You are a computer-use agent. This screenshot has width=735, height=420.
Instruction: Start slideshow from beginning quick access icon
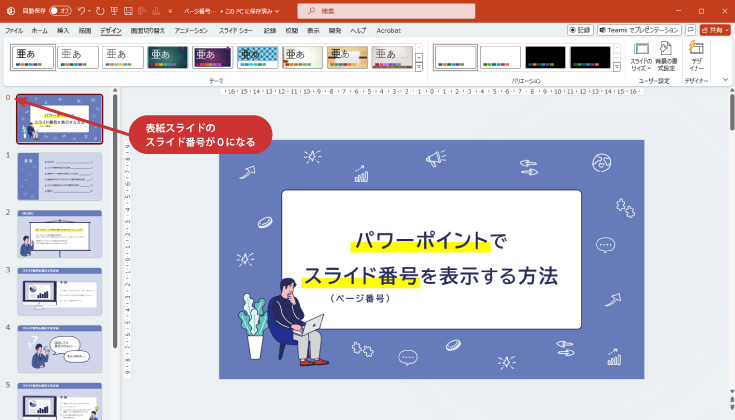(114, 11)
